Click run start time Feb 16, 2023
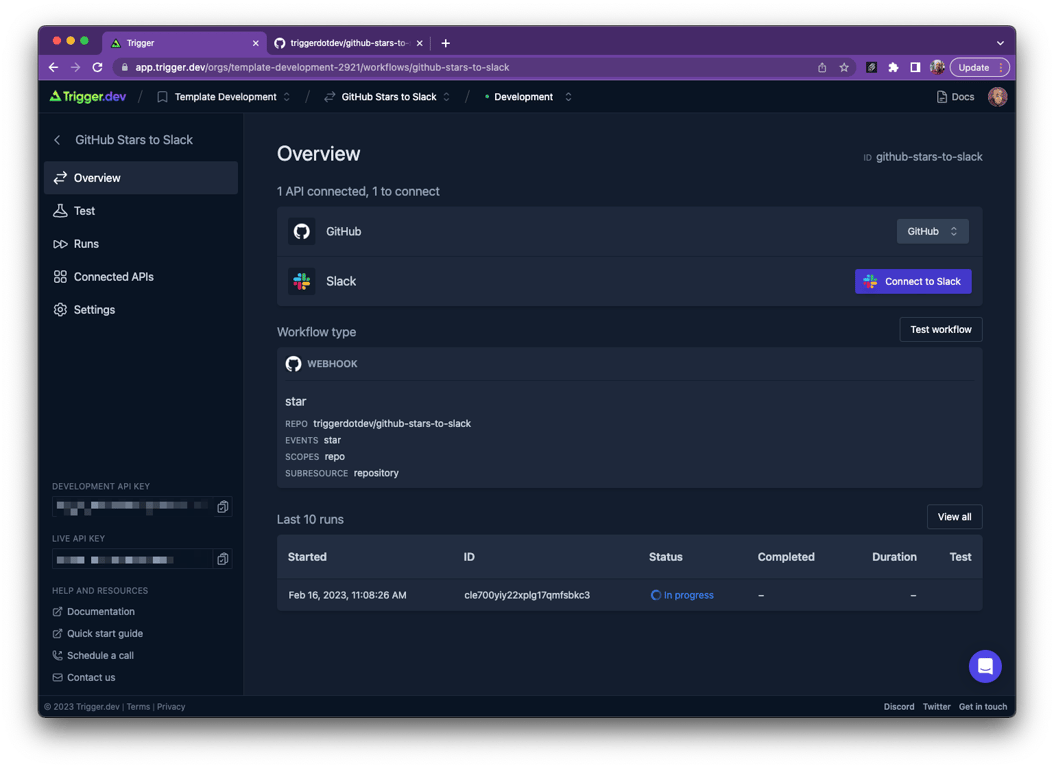Screen dimensions: 1054x768 pyautogui.click(x=347, y=595)
